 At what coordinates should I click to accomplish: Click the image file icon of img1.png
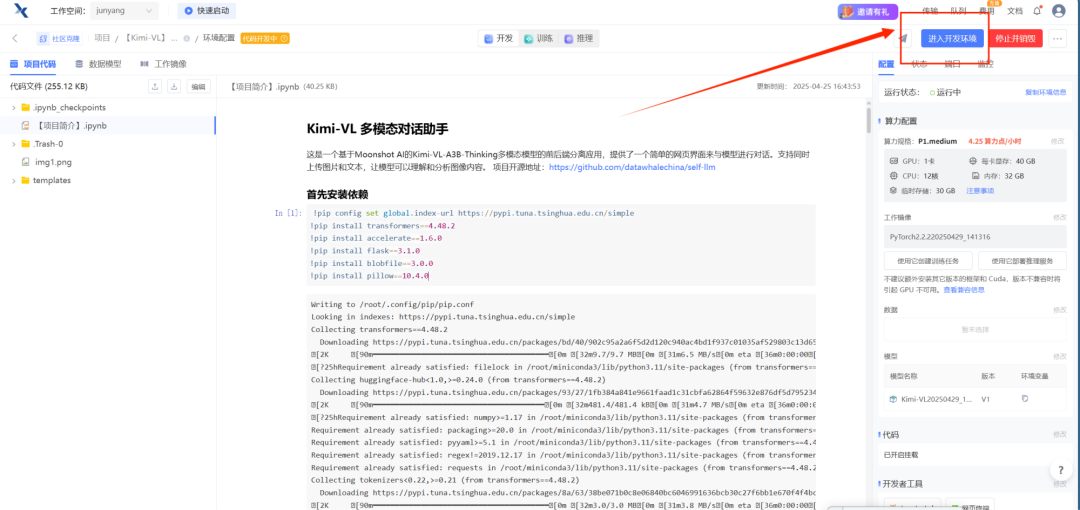point(25,162)
